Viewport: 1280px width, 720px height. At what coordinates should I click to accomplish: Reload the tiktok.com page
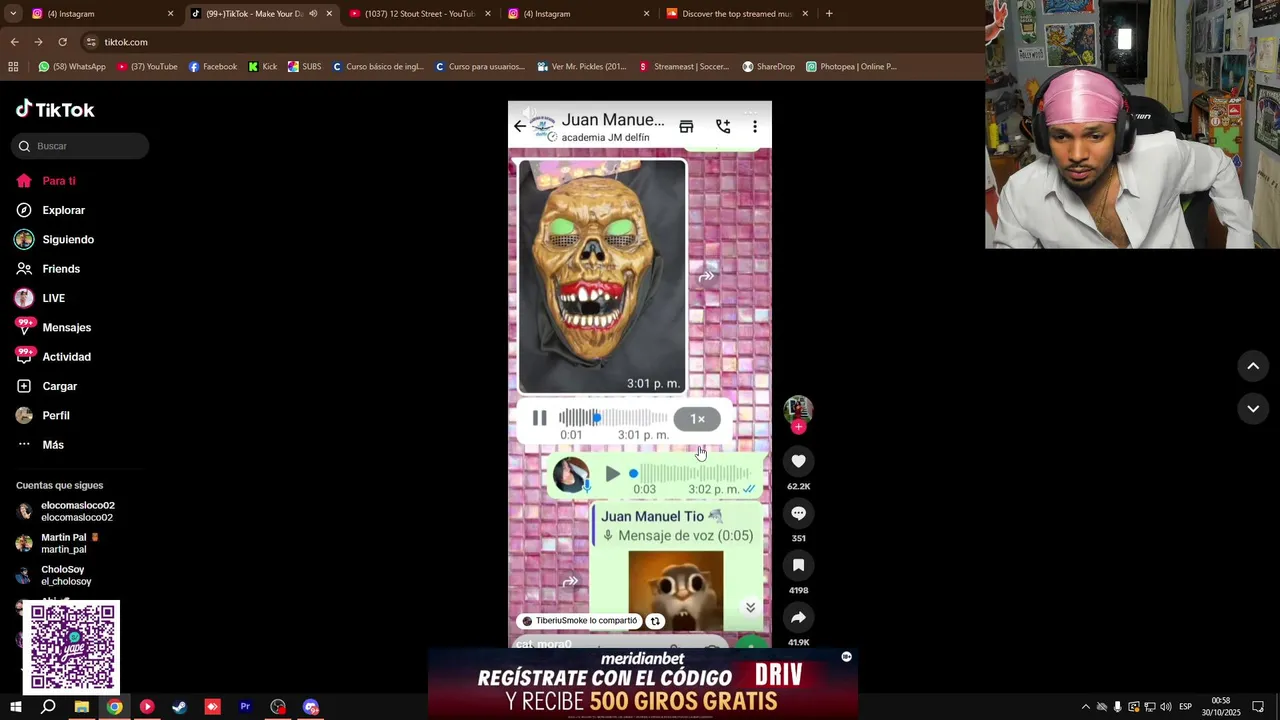tap(62, 42)
